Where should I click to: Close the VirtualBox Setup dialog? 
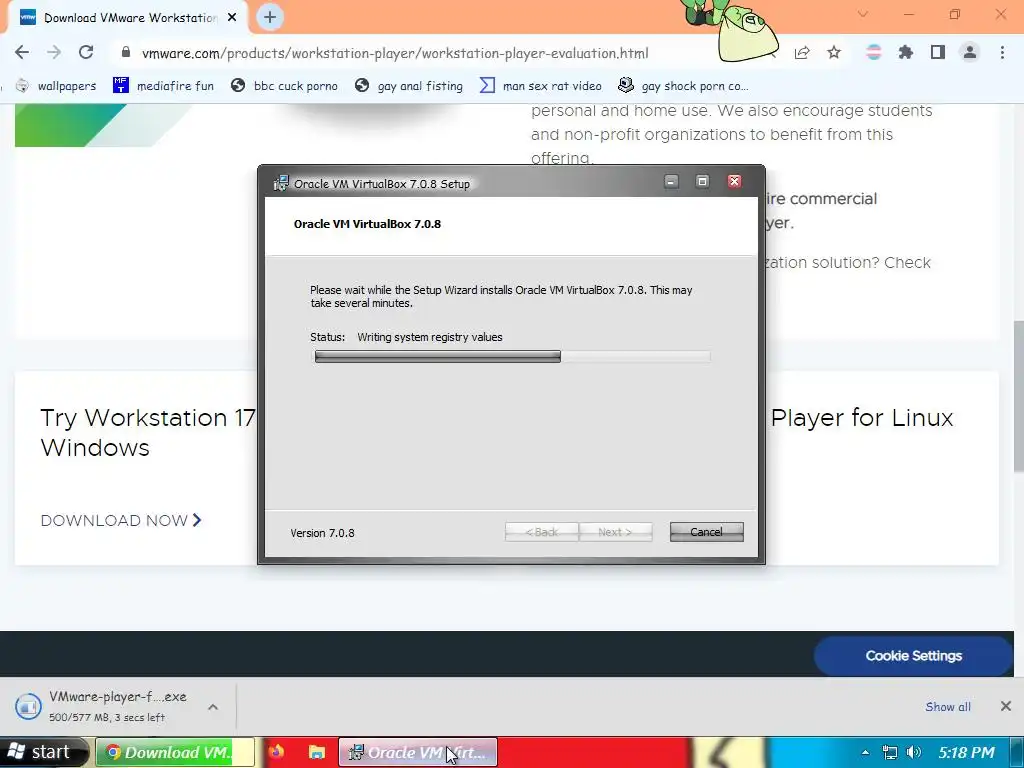[734, 182]
